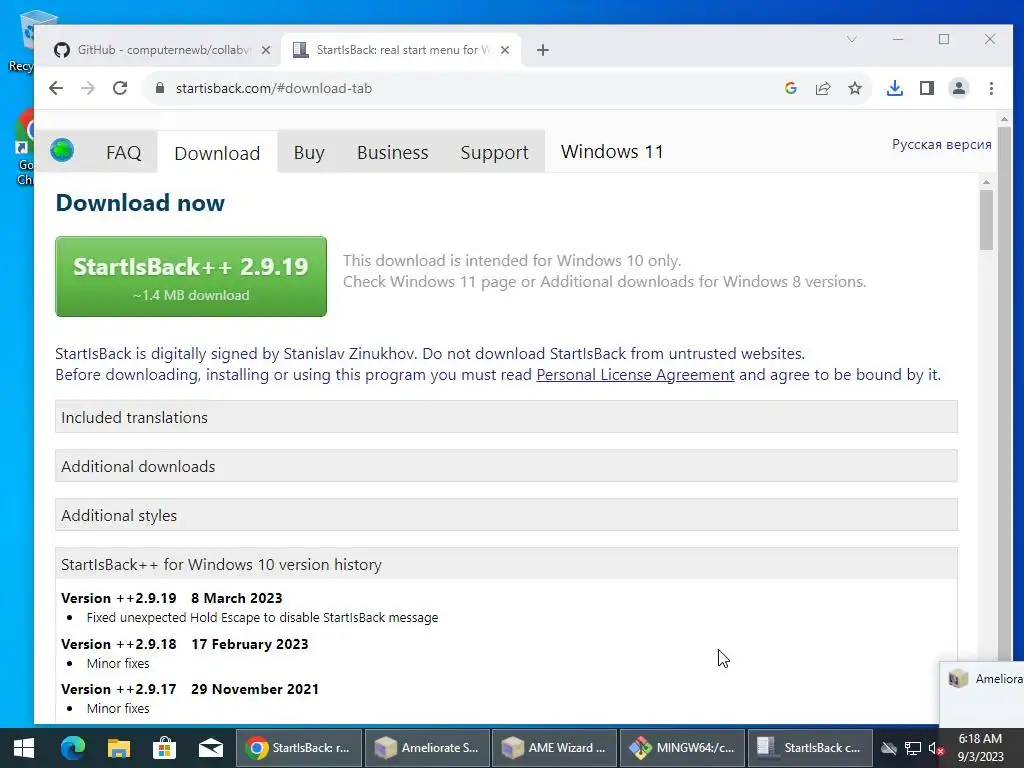This screenshot has height=768, width=1024.
Task: Open the Download tab
Action: tap(217, 153)
